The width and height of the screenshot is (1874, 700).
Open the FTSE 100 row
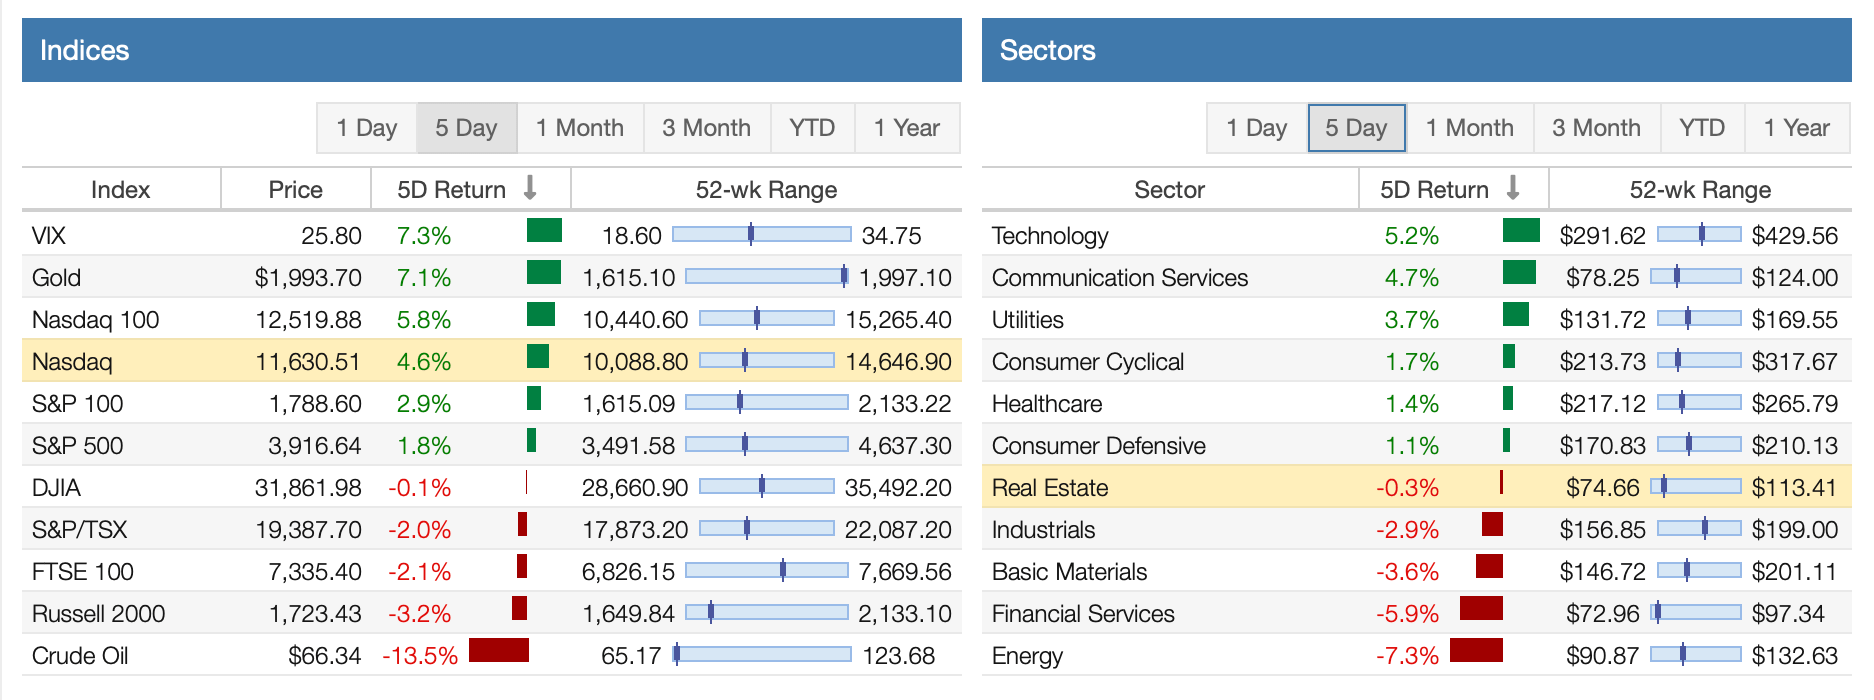tap(492, 571)
